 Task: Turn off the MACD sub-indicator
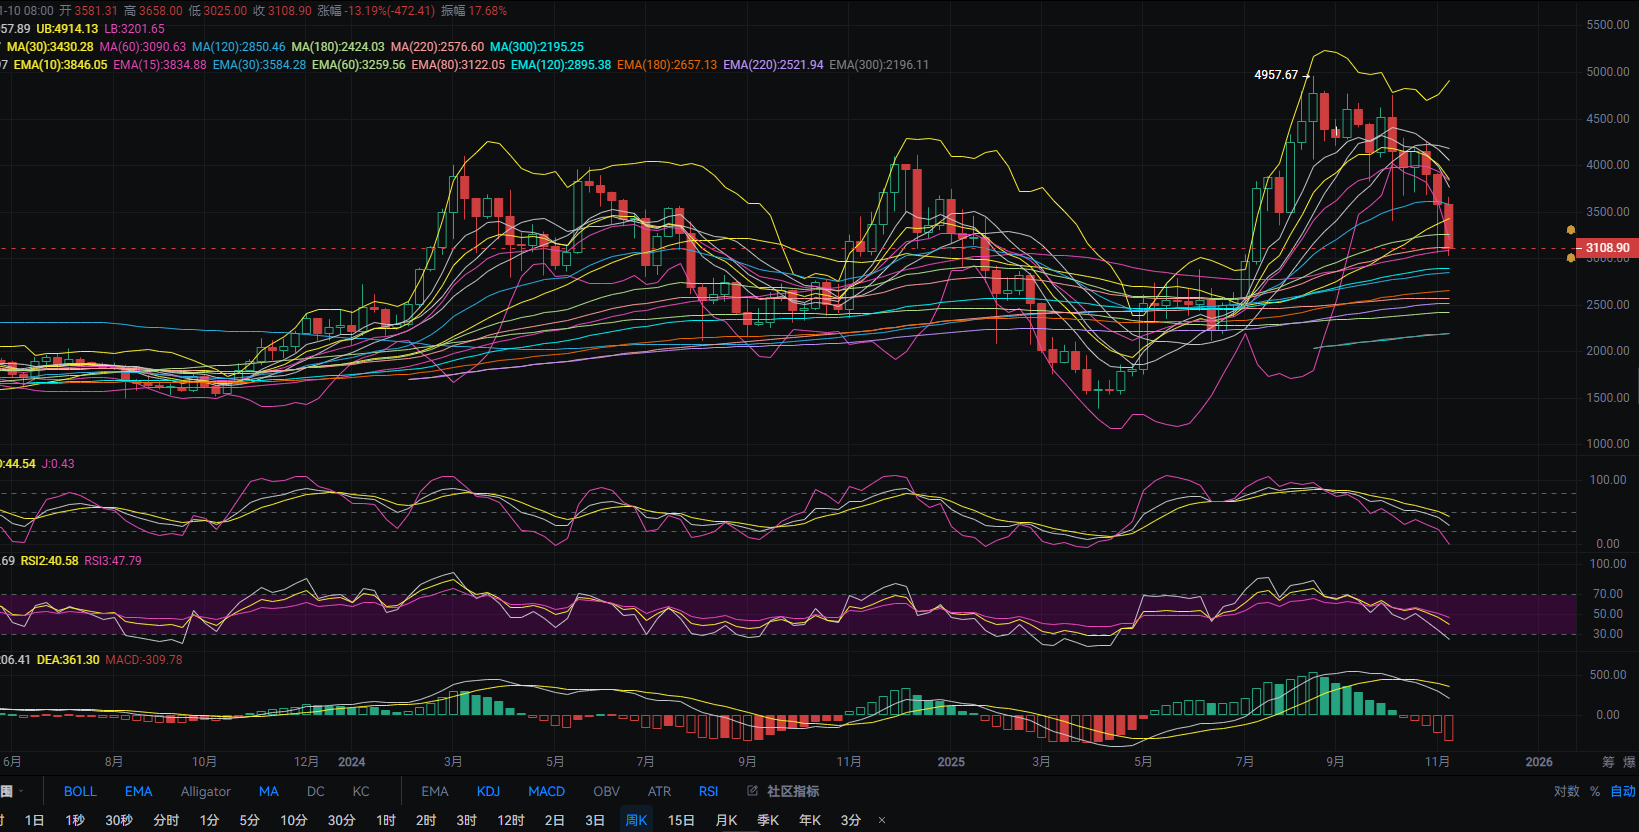[546, 791]
